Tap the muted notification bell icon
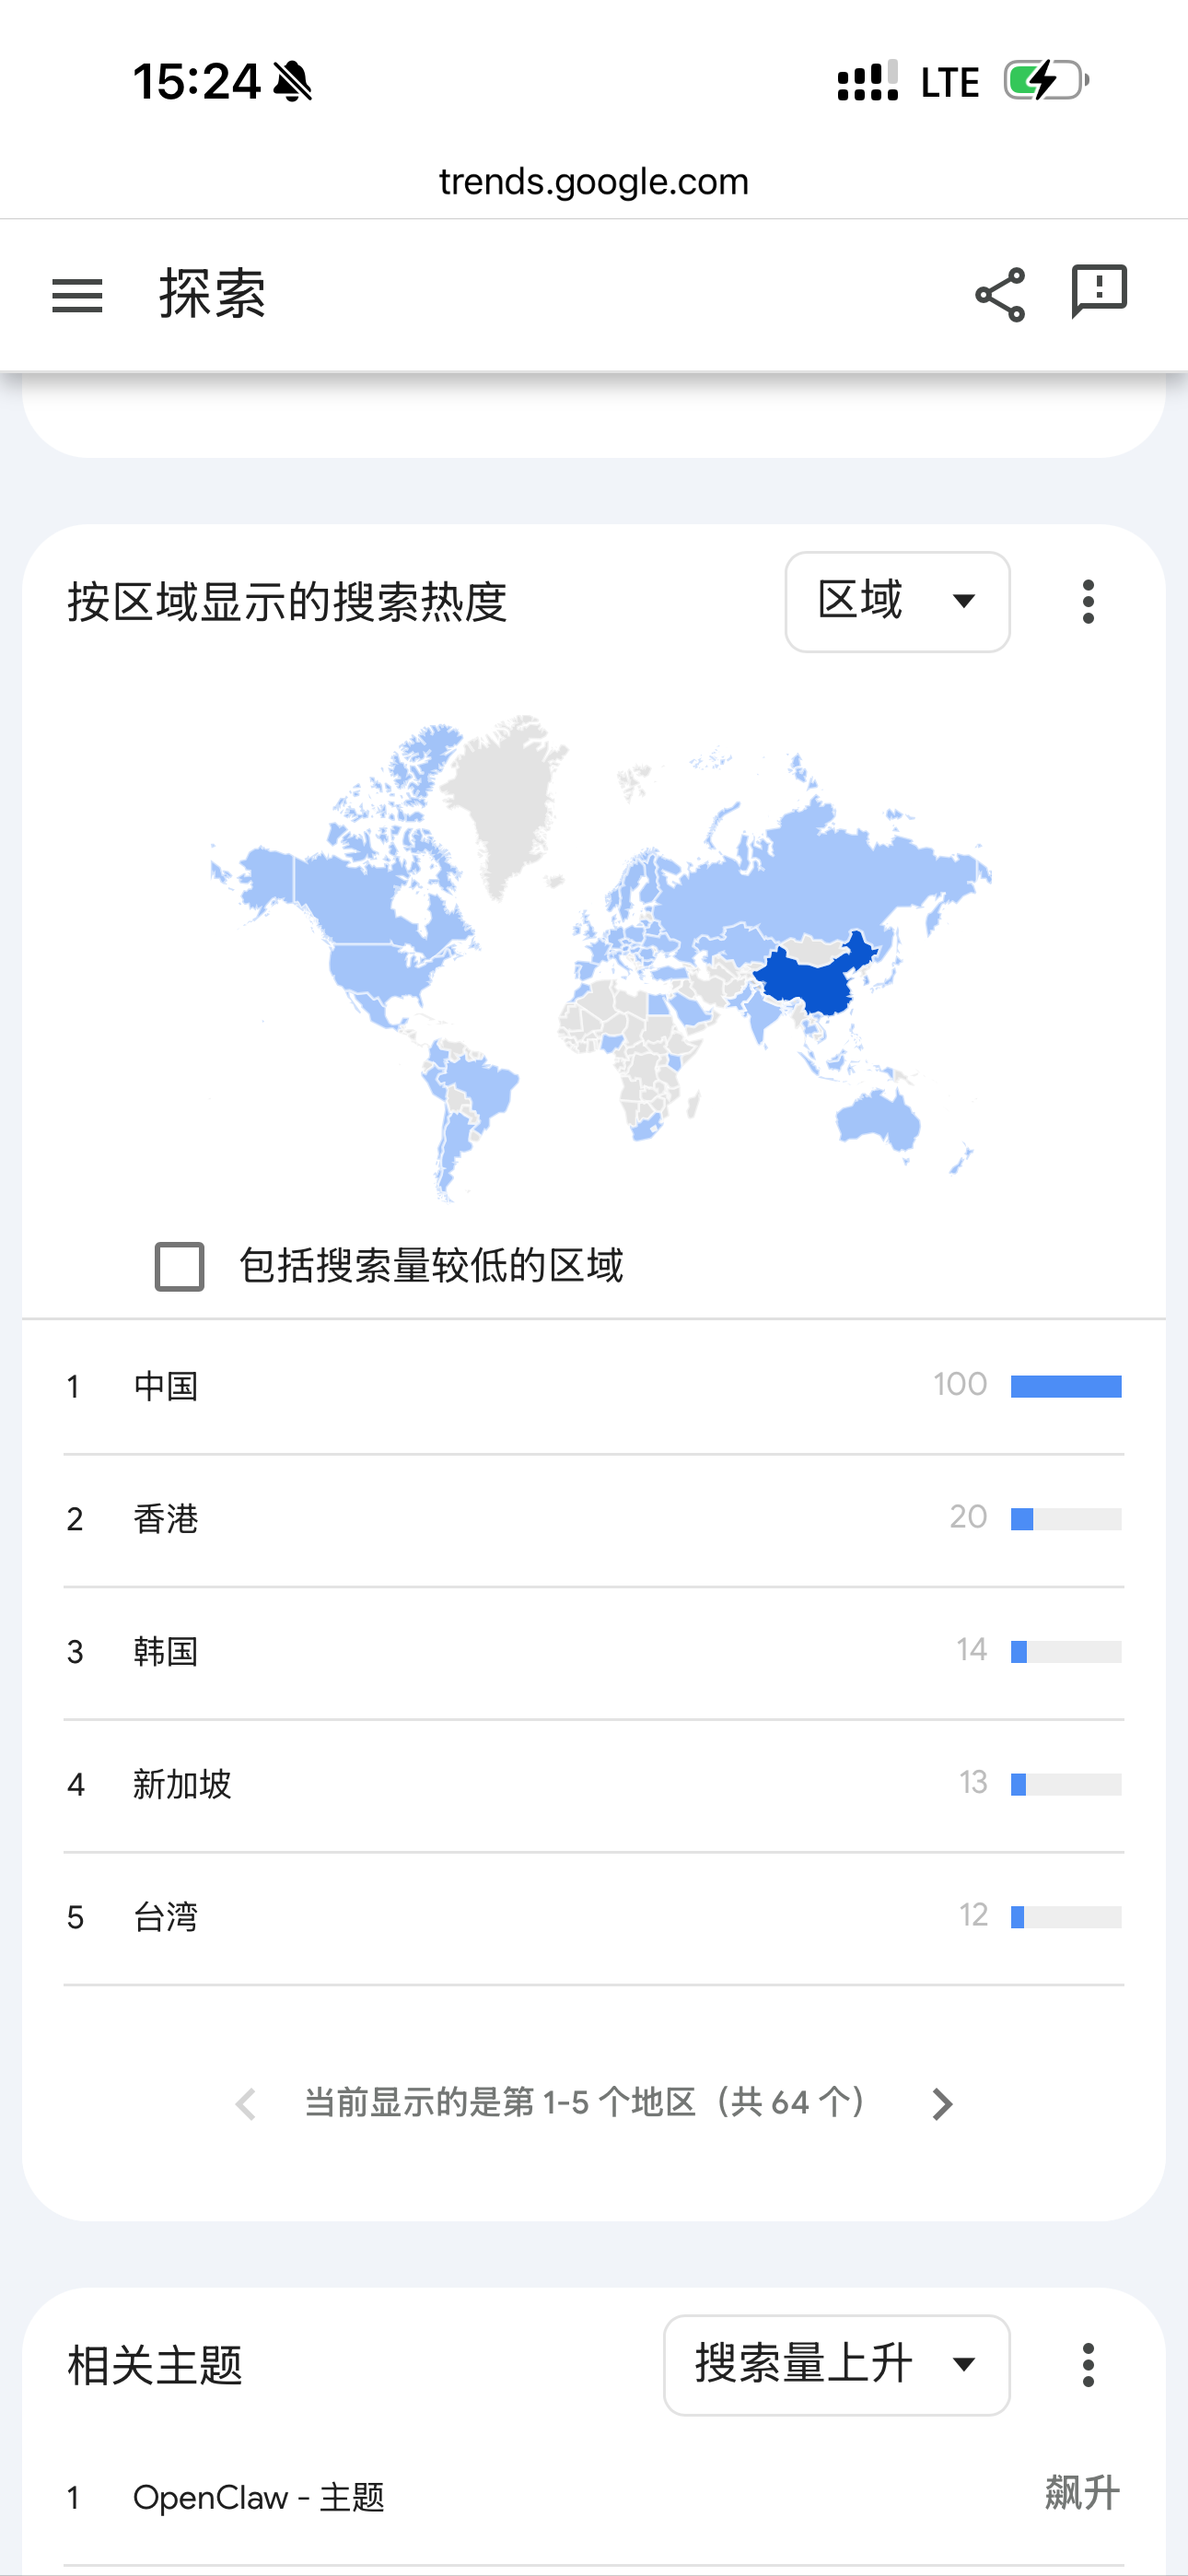Screen dimensions: 1188x2576 point(292,81)
